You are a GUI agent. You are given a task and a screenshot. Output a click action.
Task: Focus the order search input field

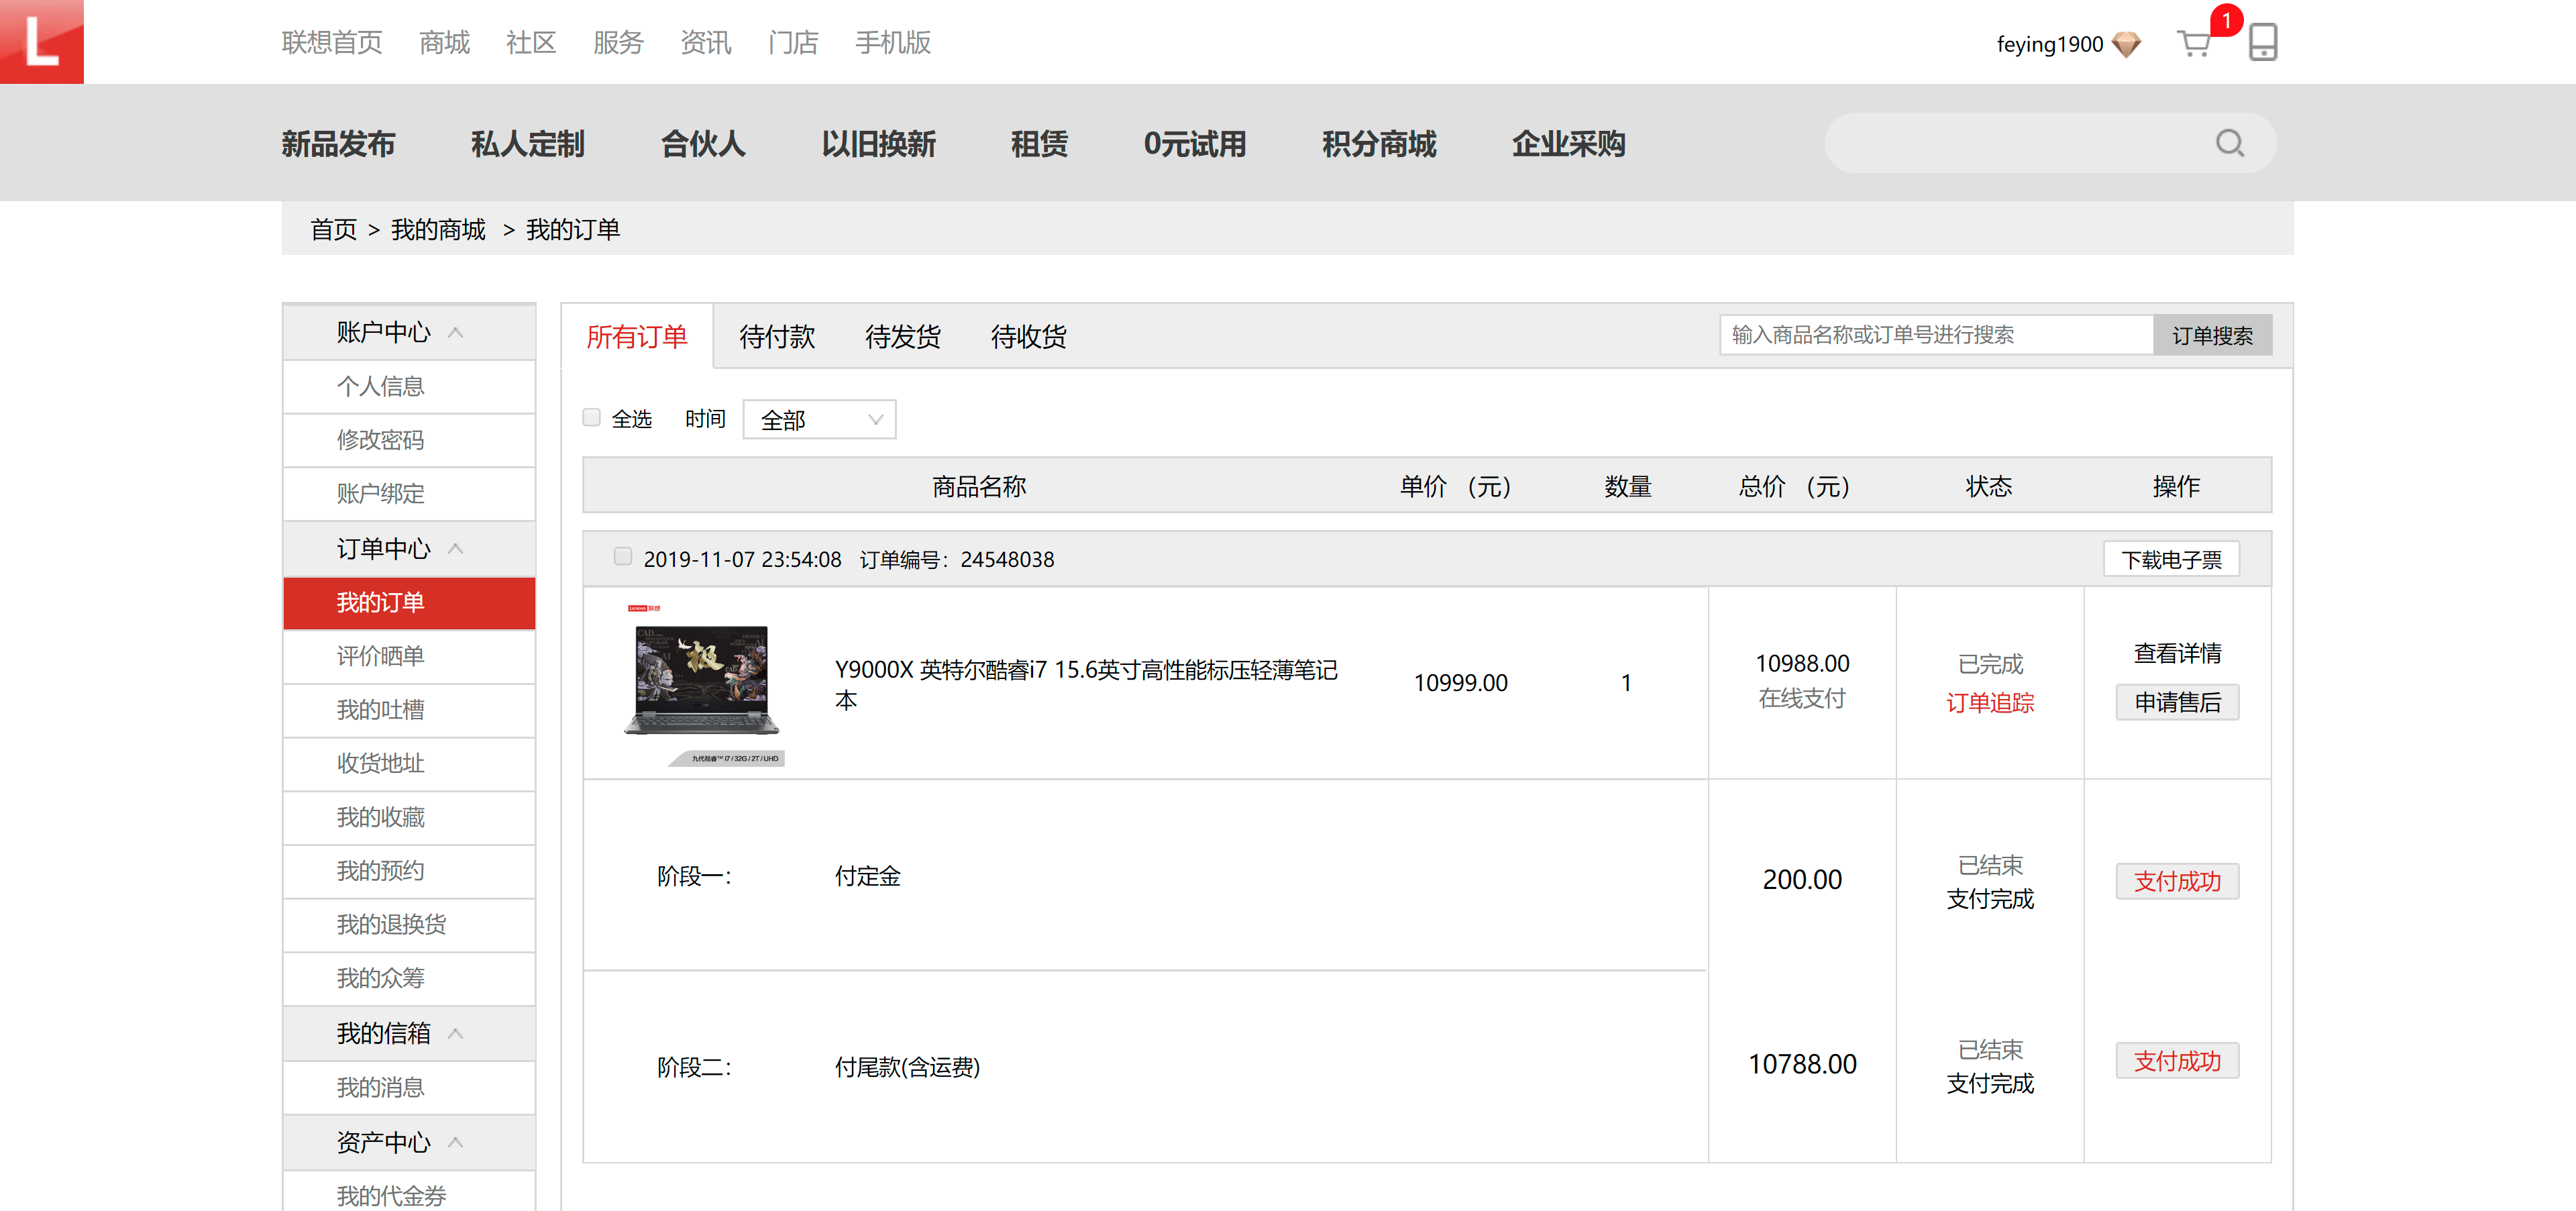(x=1936, y=335)
